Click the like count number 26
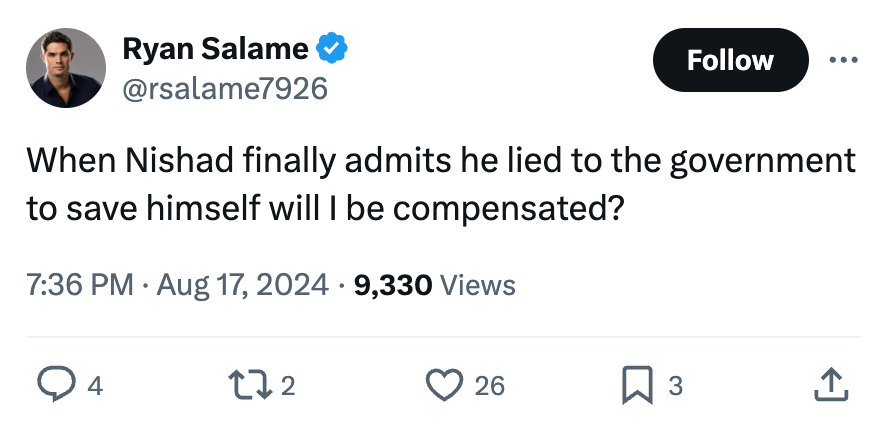This screenshot has height=428, width=890. [490, 386]
